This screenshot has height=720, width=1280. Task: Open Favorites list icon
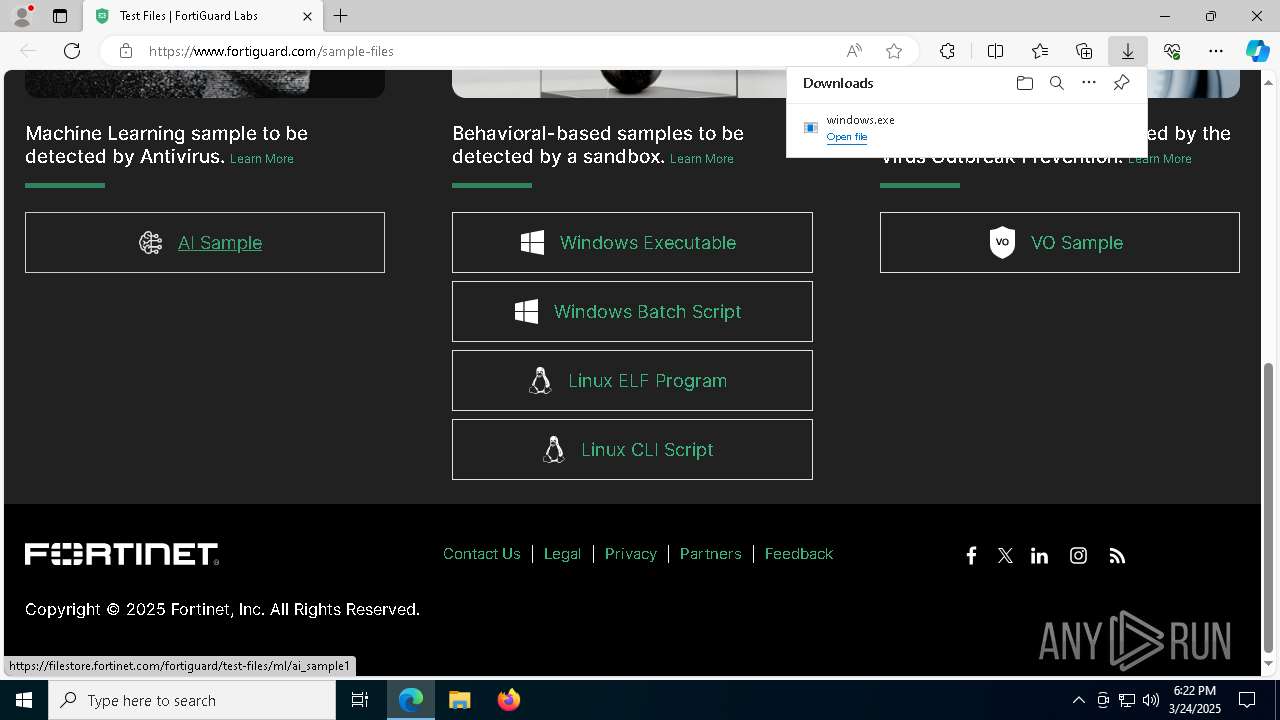coord(1040,51)
